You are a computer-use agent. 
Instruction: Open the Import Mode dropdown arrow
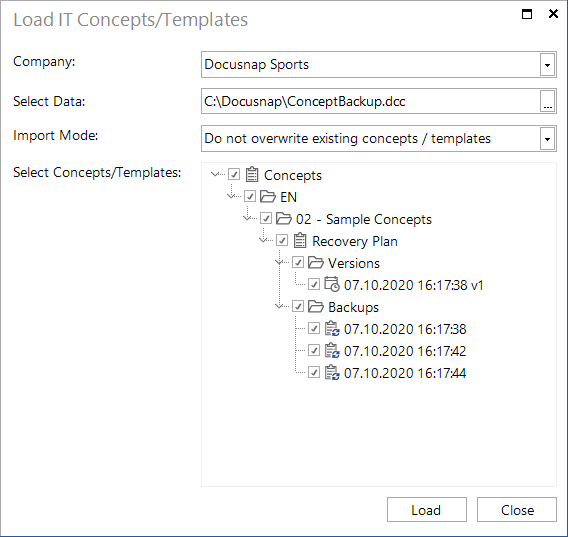[547, 139]
